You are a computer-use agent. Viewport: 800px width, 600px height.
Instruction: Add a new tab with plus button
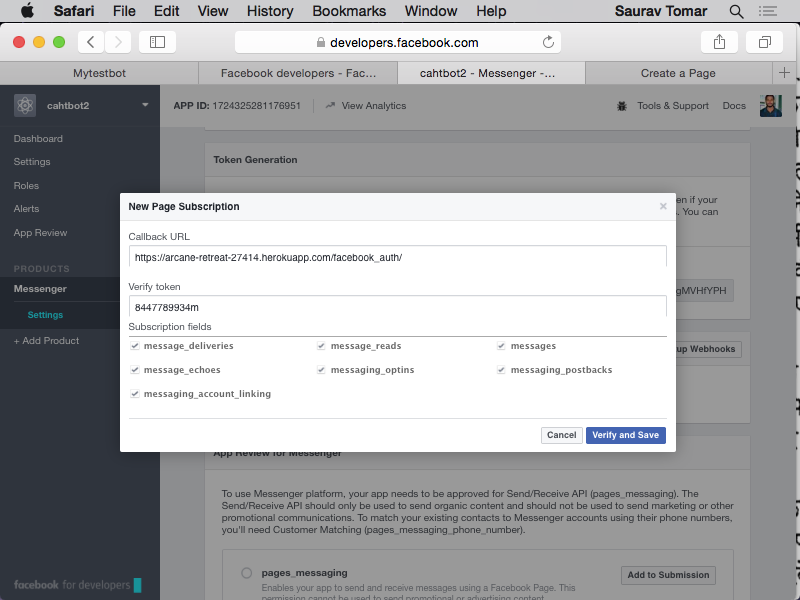[784, 73]
